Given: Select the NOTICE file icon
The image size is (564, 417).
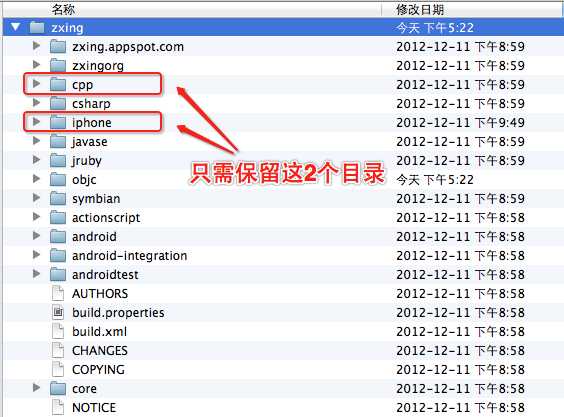Looking at the screenshot, I should pos(58,407).
